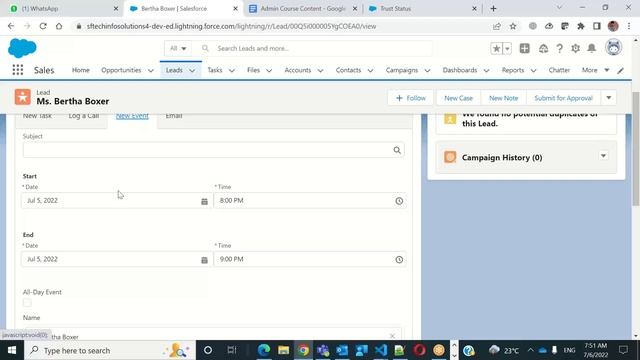The width and height of the screenshot is (640, 360).
Task: Switch to Admin Course Content browser tab
Action: [303, 9]
